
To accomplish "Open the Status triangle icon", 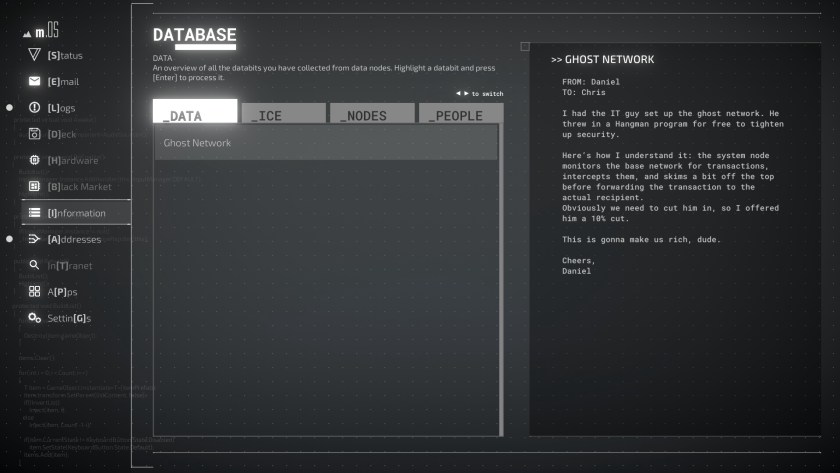I will [x=35, y=55].
